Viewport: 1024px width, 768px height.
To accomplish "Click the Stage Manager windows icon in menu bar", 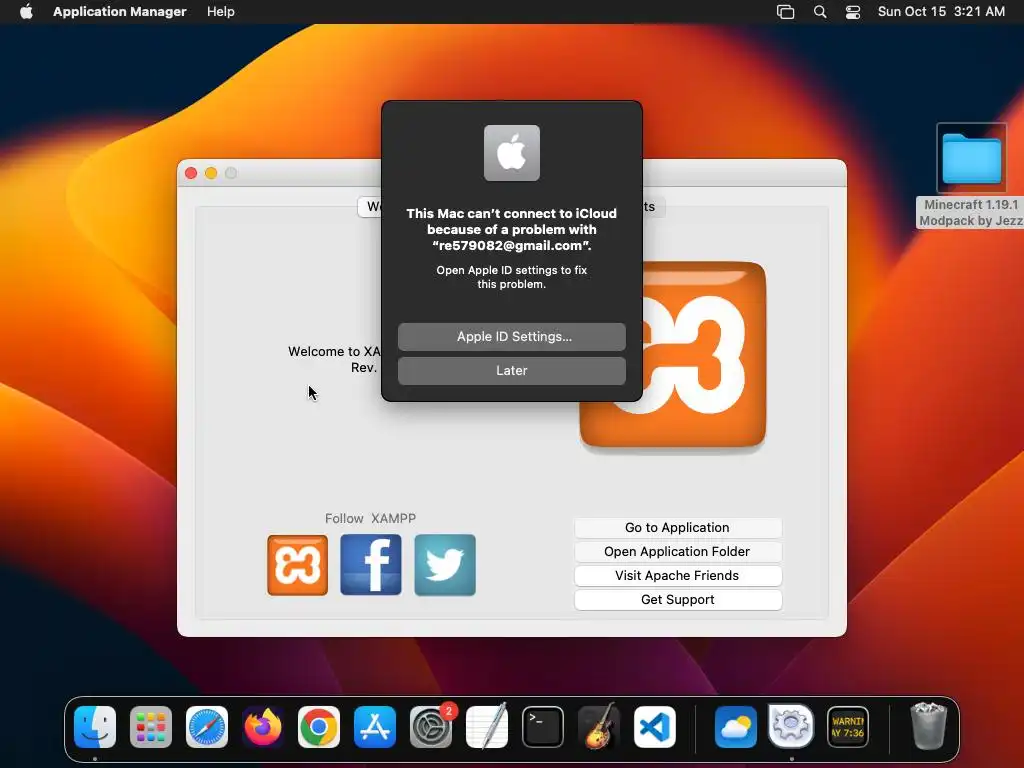I will point(786,12).
